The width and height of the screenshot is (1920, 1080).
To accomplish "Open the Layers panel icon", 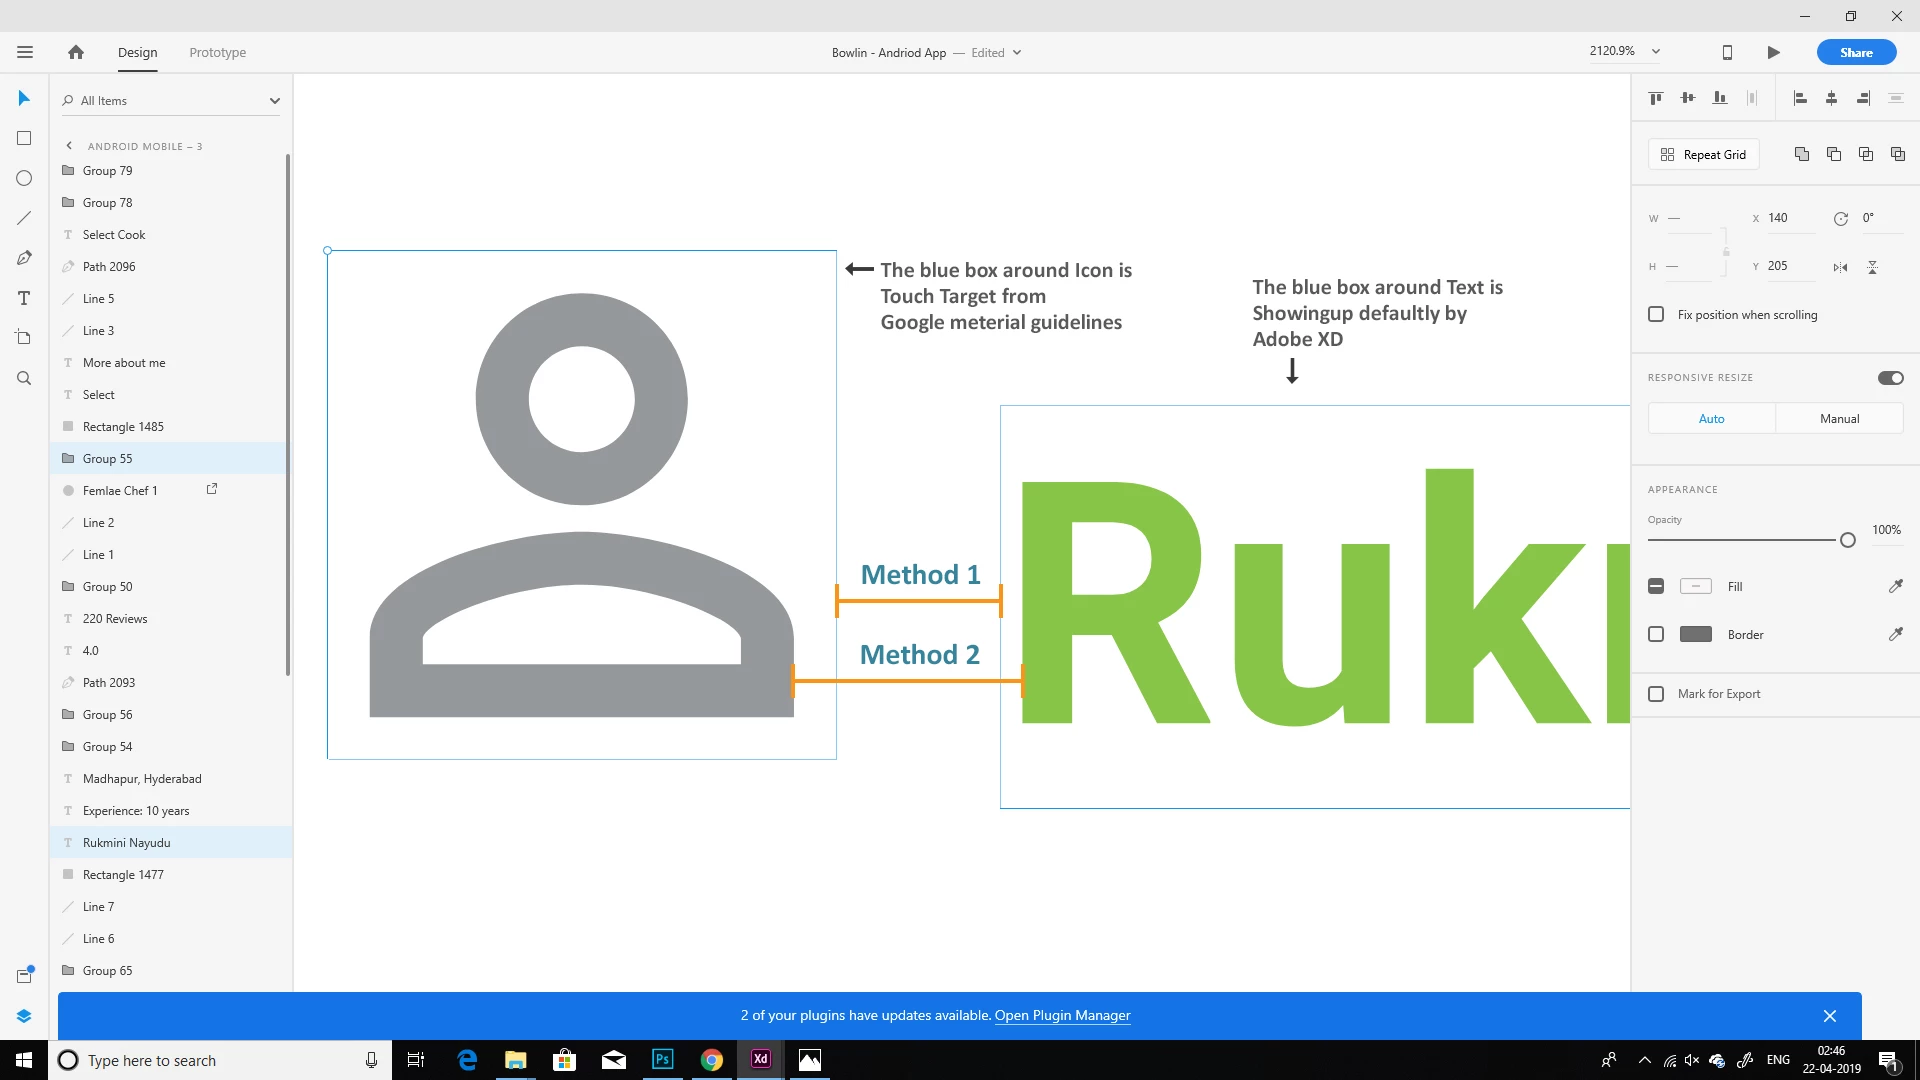I will pyautogui.click(x=24, y=1016).
